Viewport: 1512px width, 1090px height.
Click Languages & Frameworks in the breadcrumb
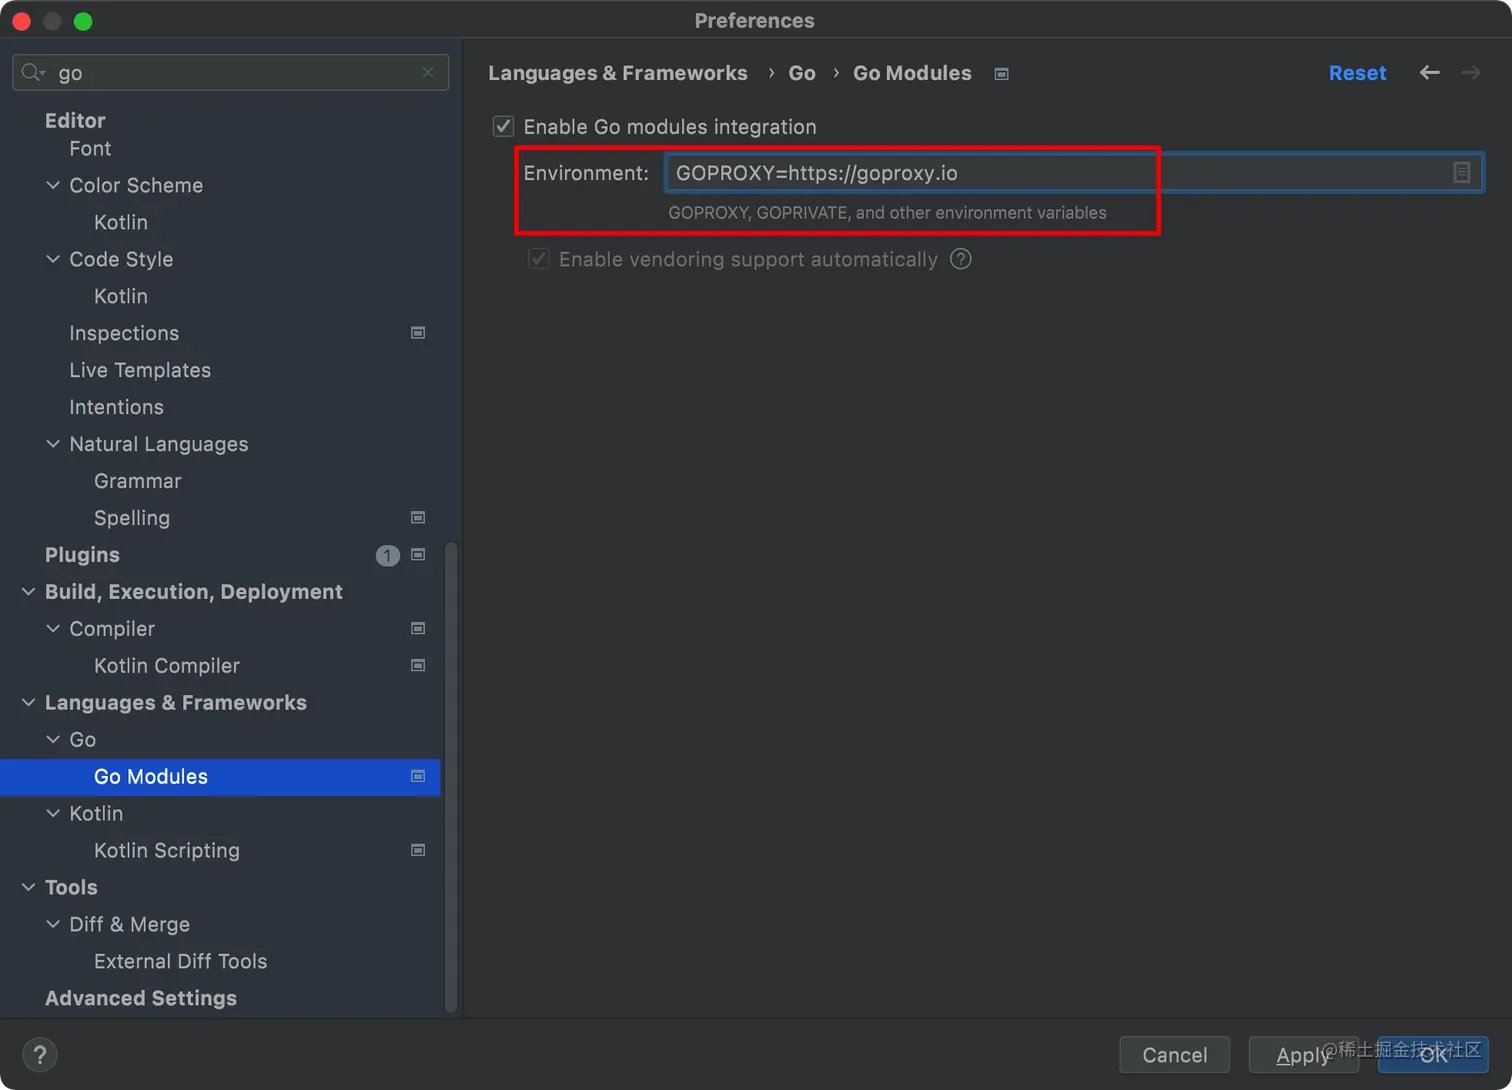(618, 73)
